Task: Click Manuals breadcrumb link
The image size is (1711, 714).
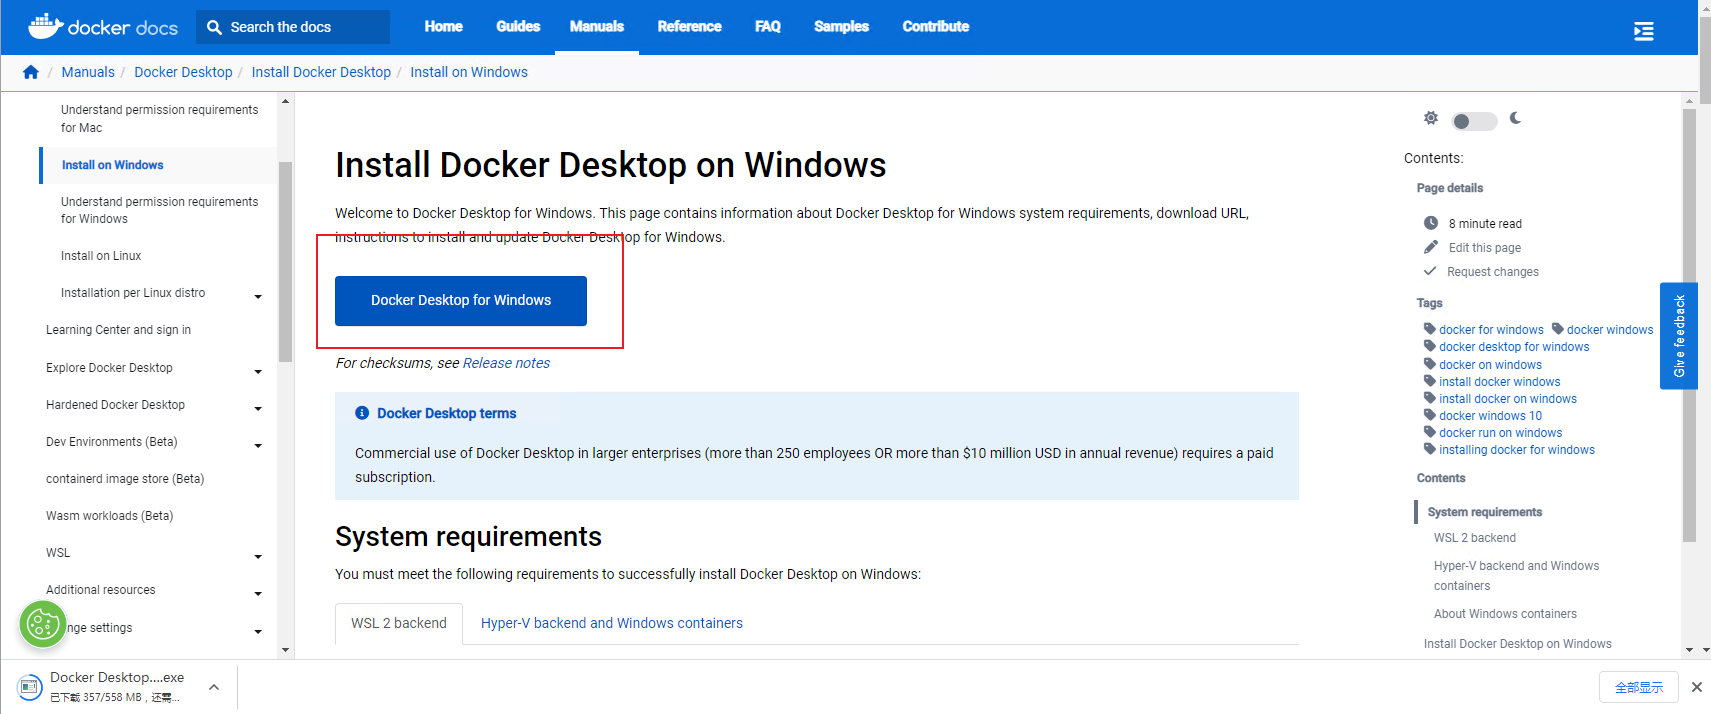Action: click(x=88, y=72)
